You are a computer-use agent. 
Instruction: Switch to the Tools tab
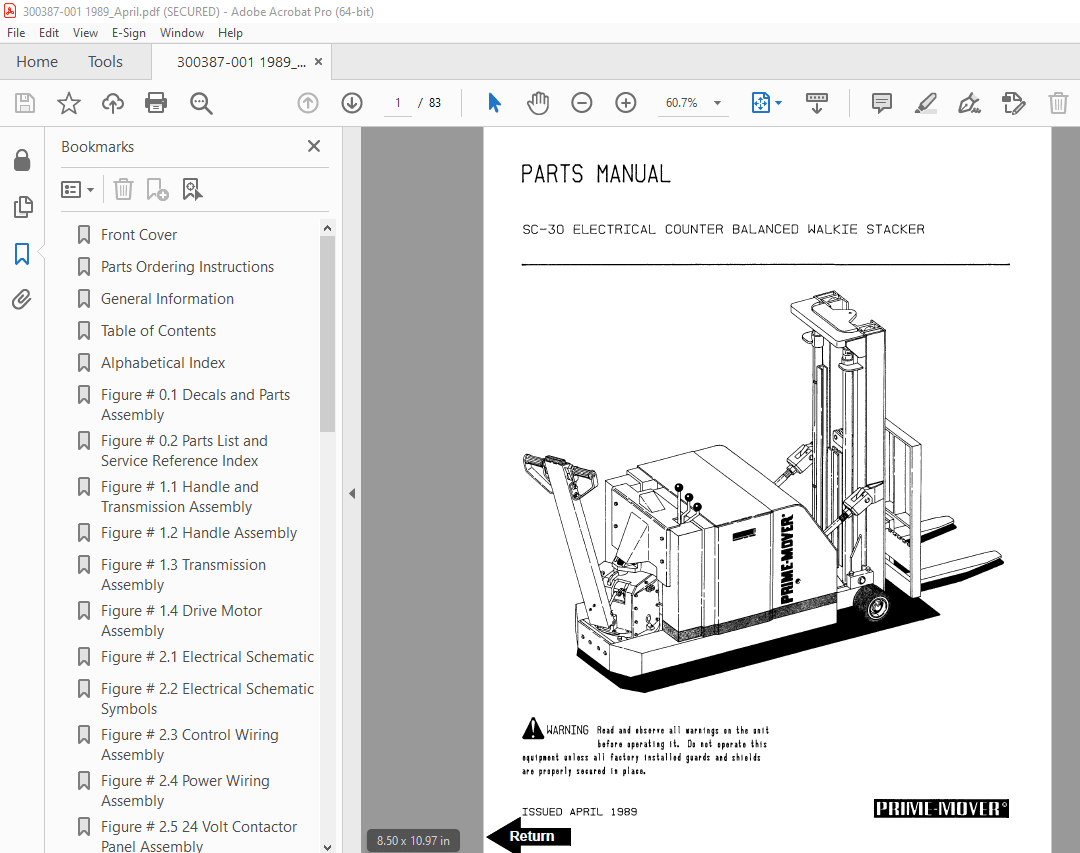click(105, 61)
